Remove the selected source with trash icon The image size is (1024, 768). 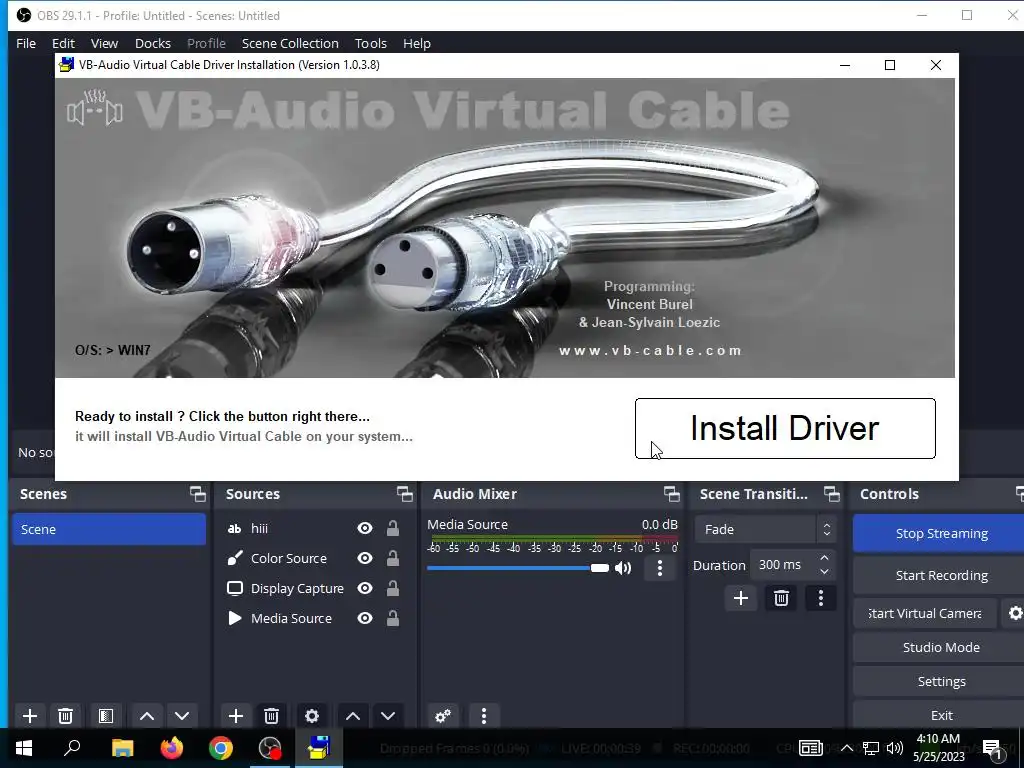point(272,716)
